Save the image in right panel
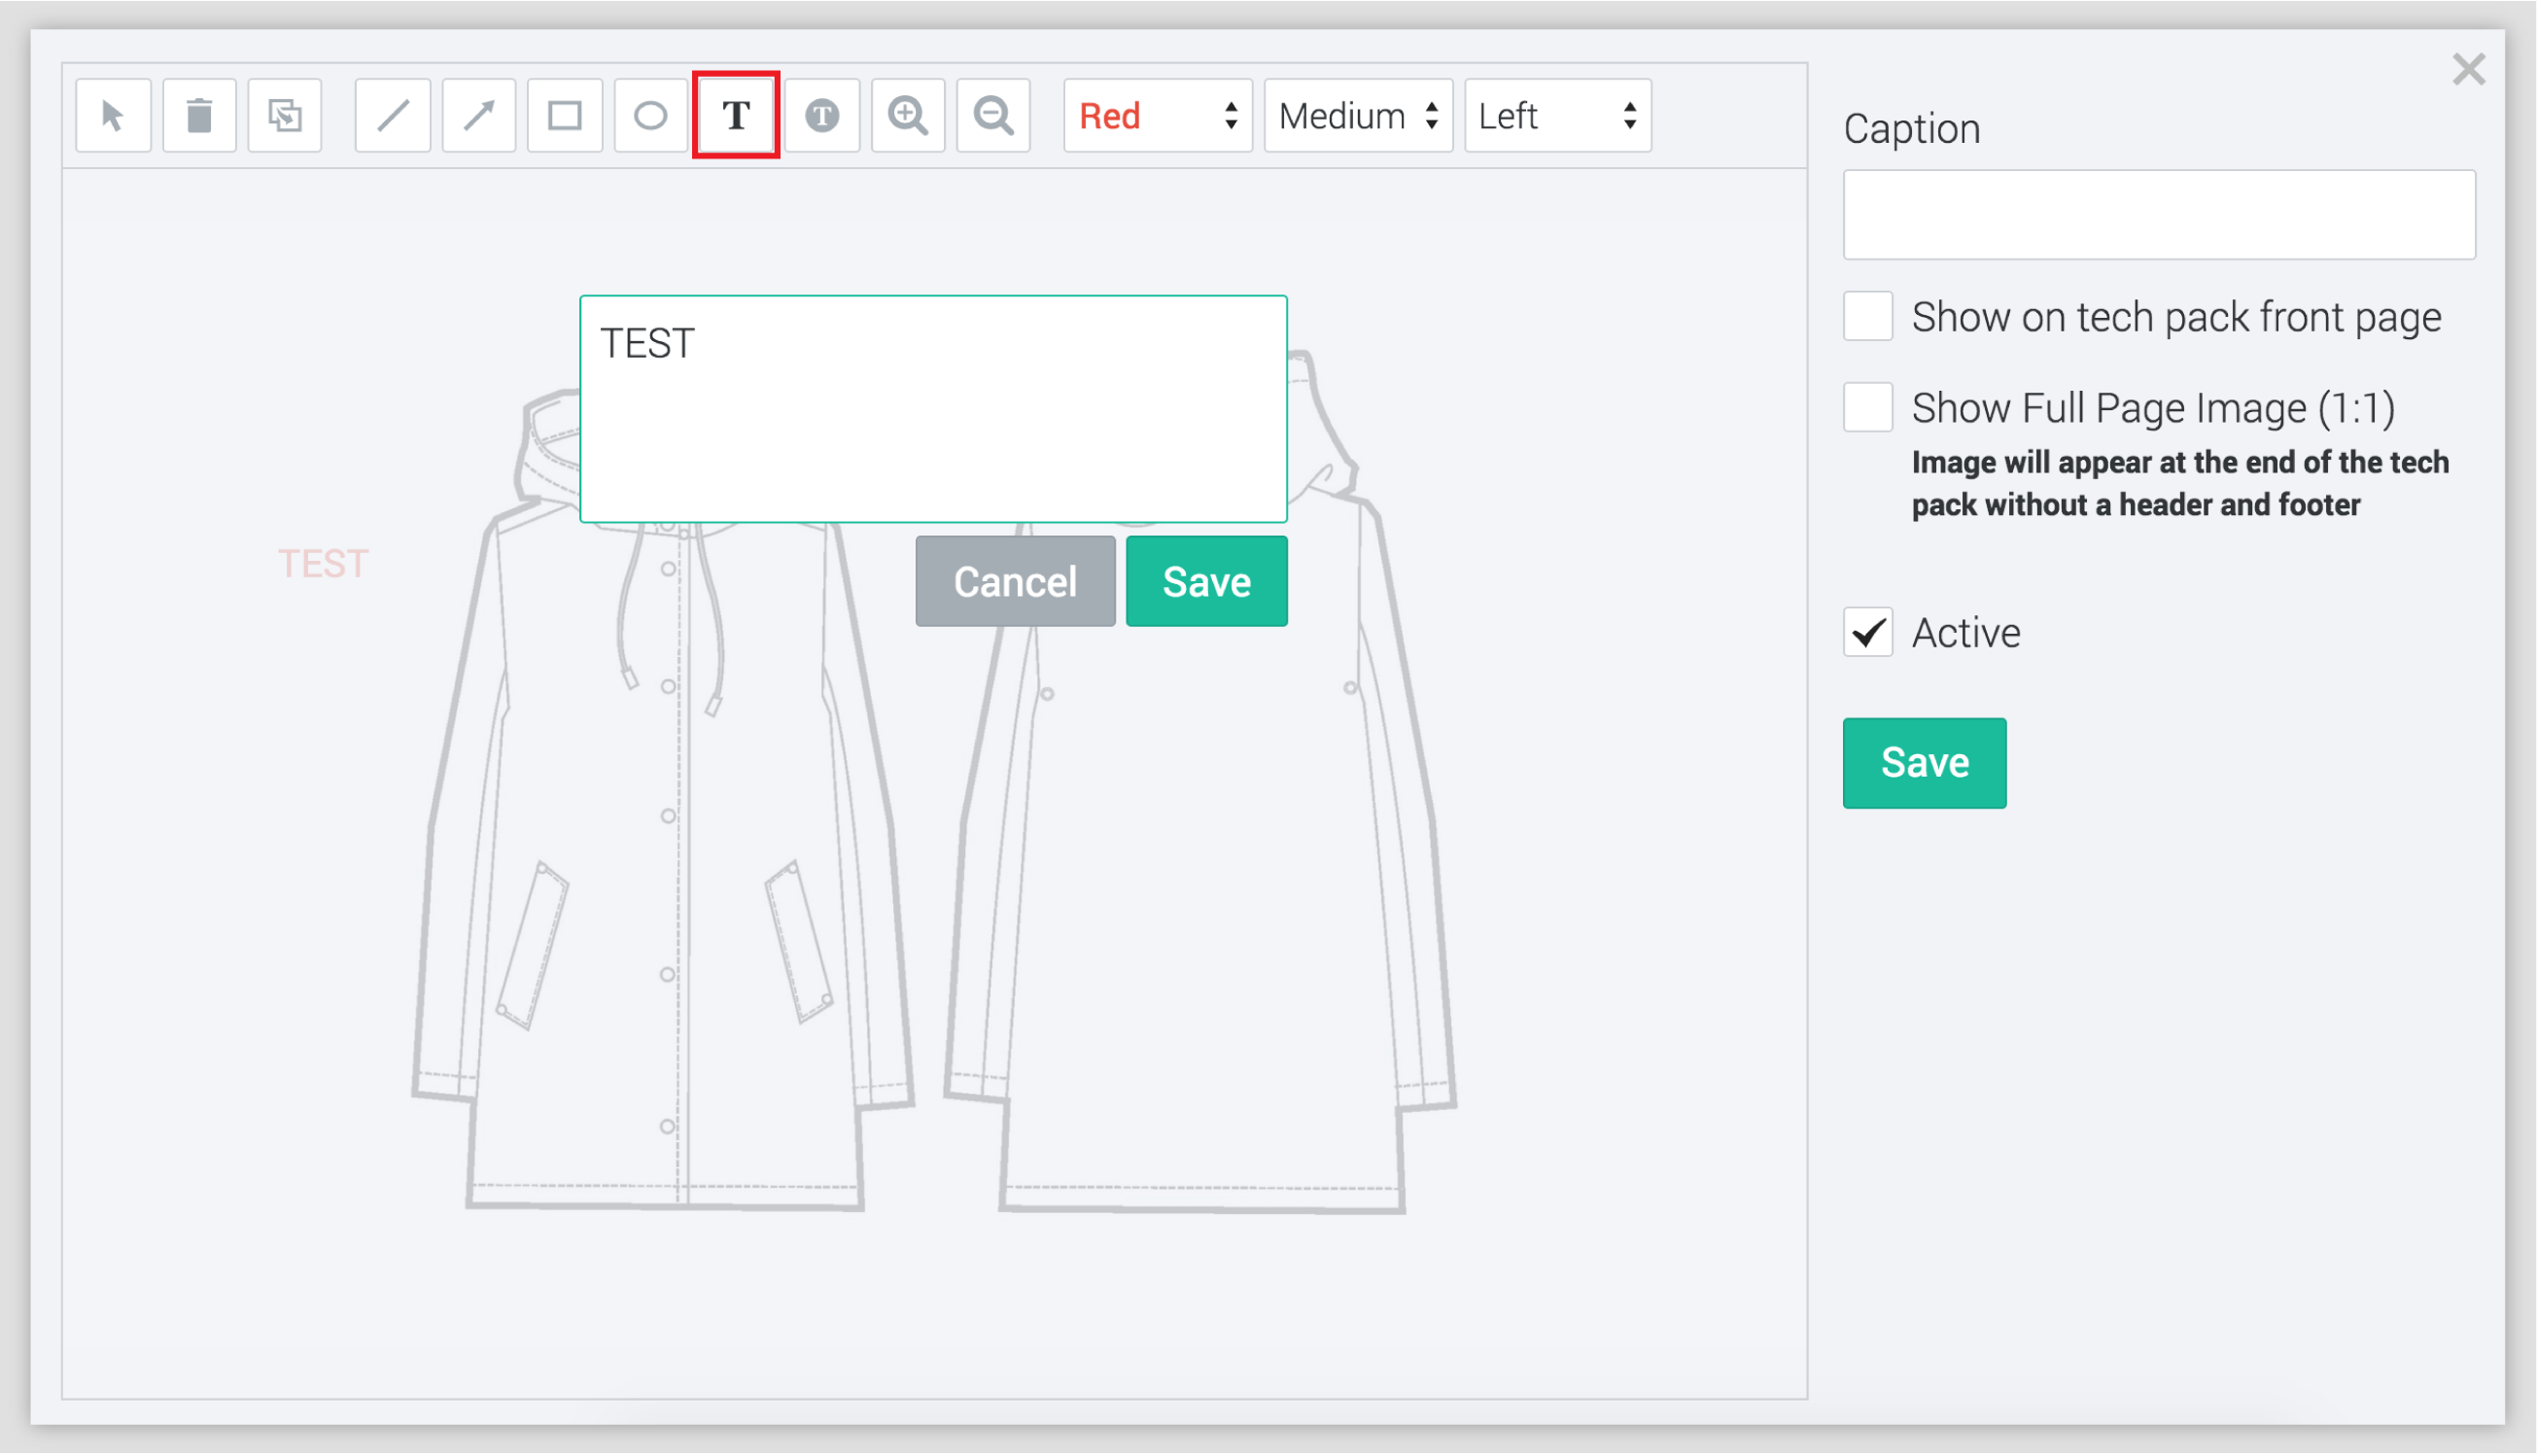This screenshot has width=2537, height=1456. (x=1924, y=762)
